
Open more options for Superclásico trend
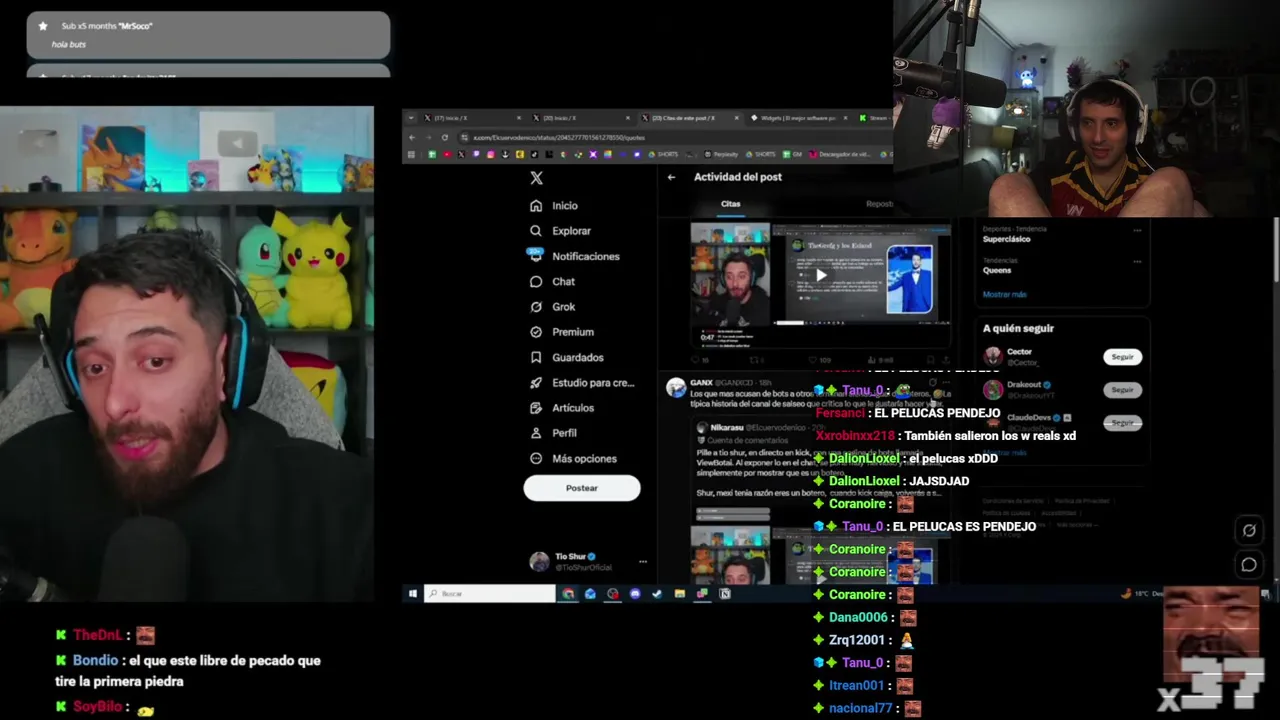(1137, 231)
